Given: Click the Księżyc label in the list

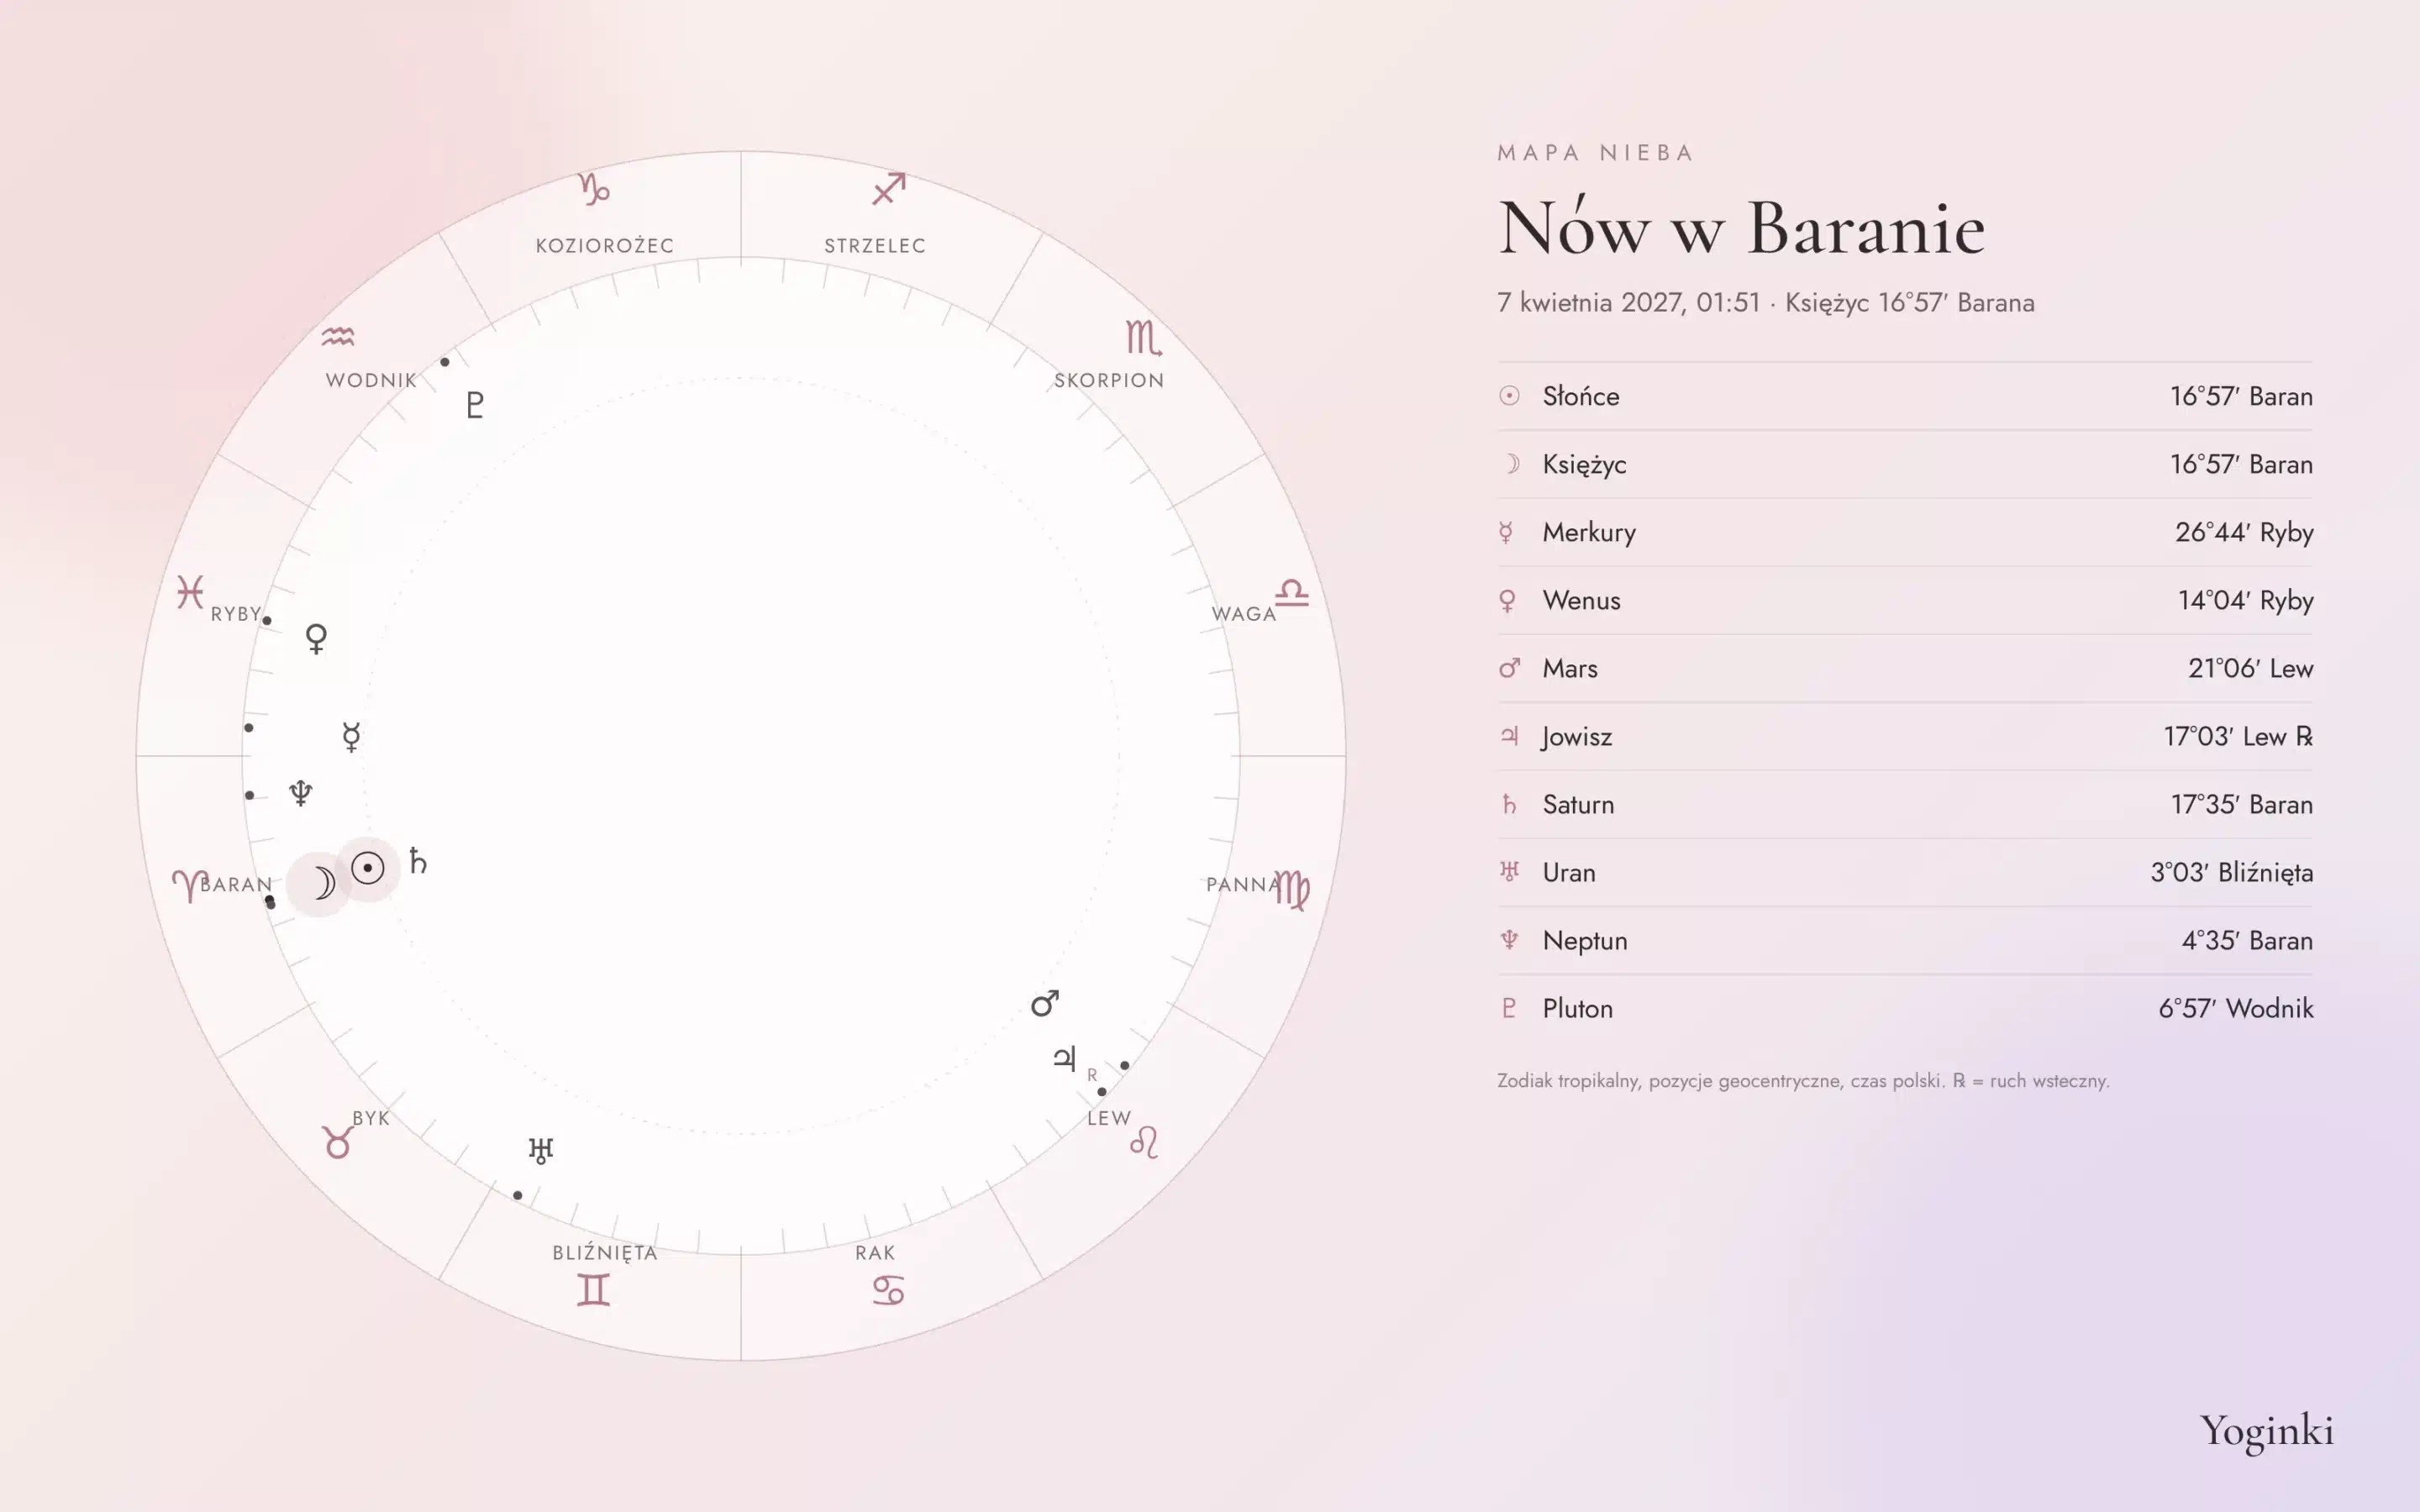Looking at the screenshot, I should (1585, 464).
